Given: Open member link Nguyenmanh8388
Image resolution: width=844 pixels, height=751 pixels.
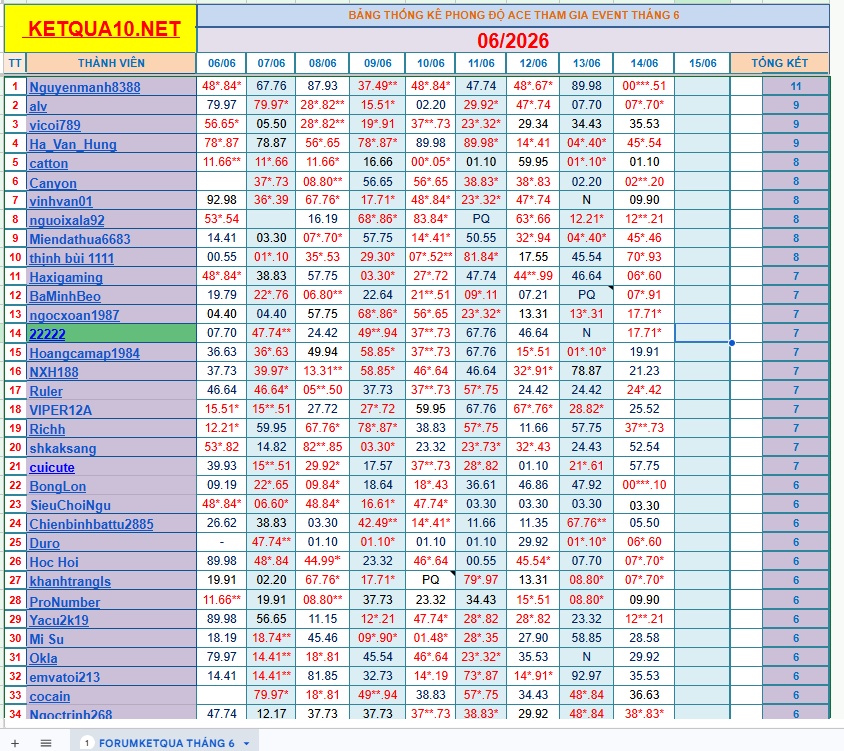Looking at the screenshot, I should coord(85,87).
